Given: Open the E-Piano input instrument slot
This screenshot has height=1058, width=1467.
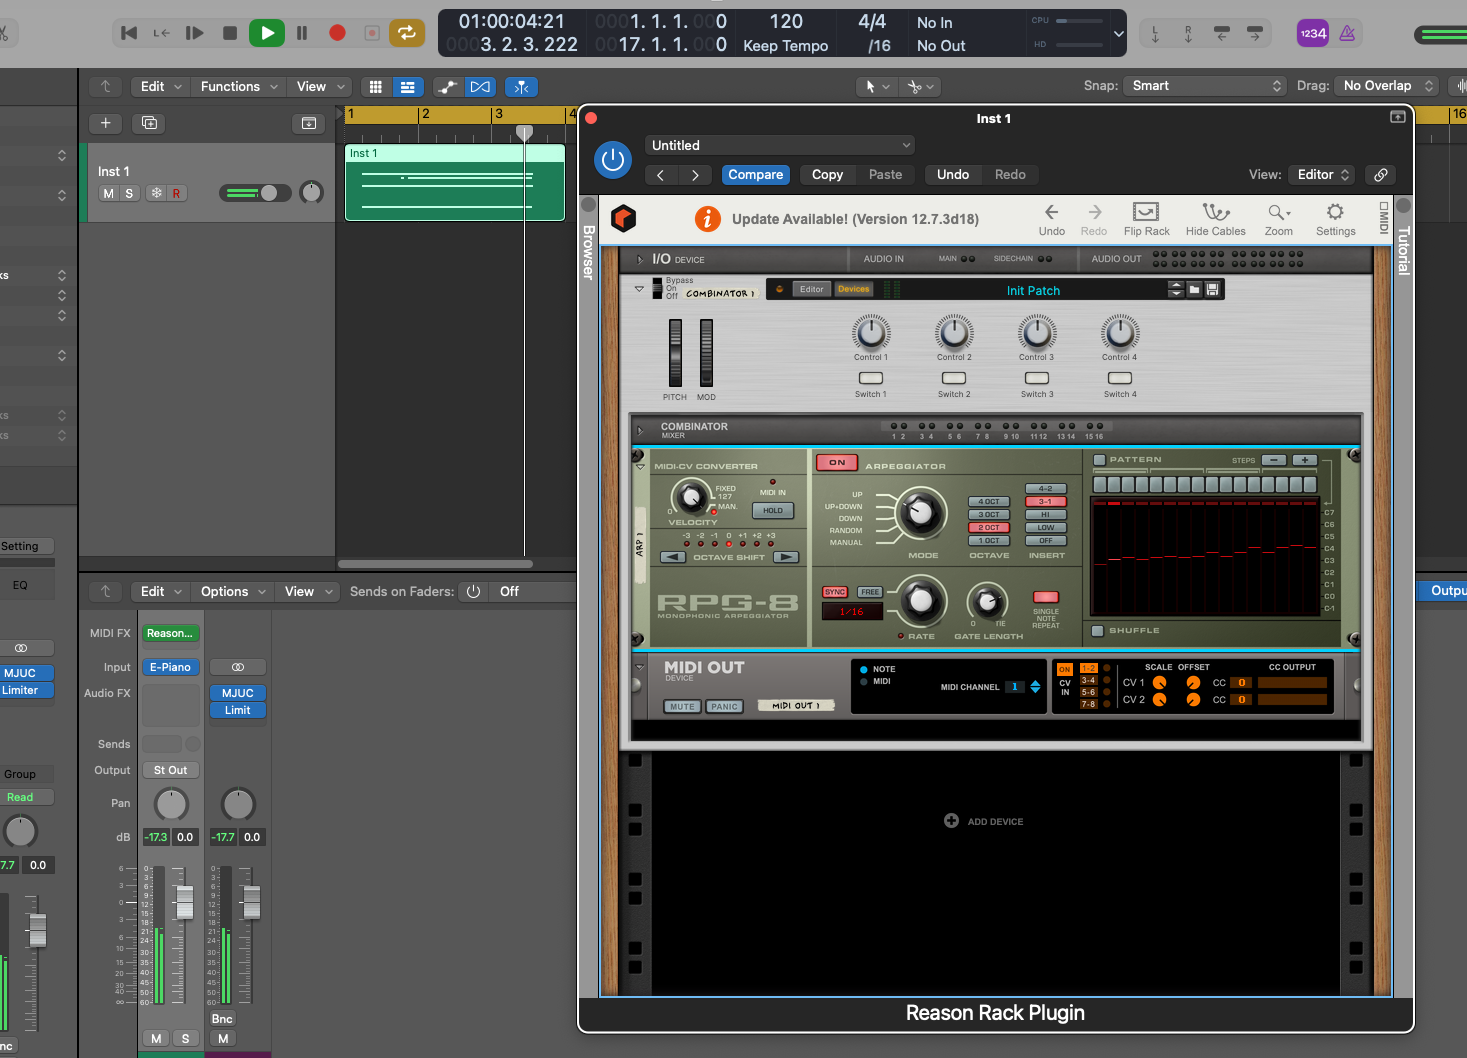Looking at the screenshot, I should 170,668.
